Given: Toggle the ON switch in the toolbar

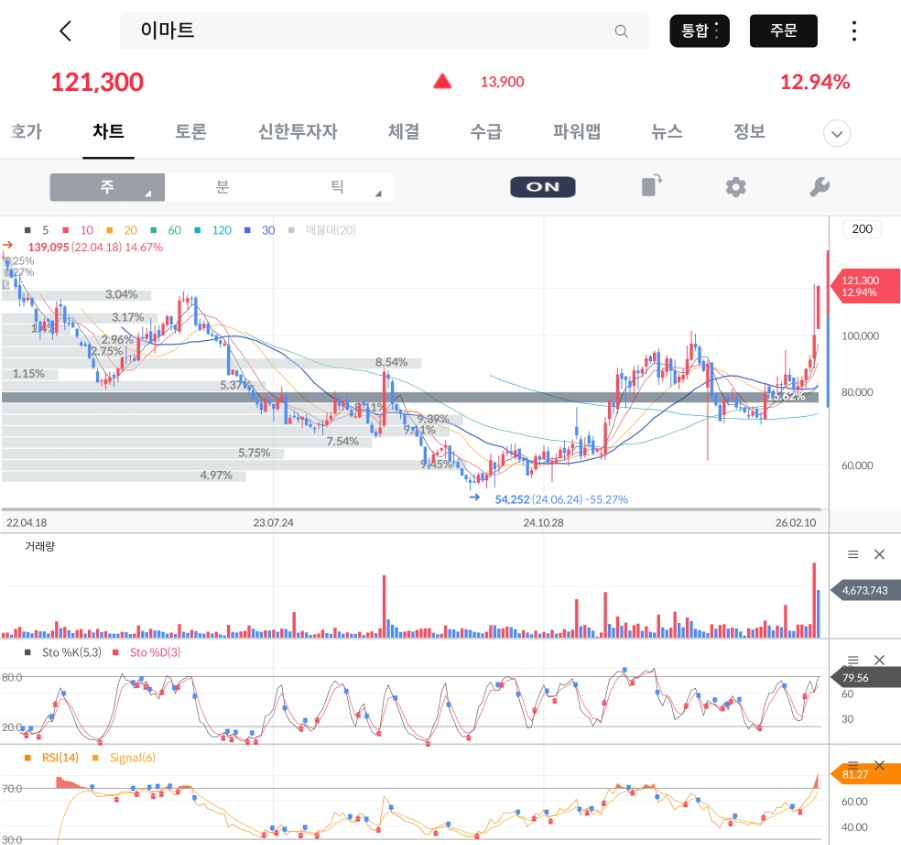Looking at the screenshot, I should coord(542,187).
